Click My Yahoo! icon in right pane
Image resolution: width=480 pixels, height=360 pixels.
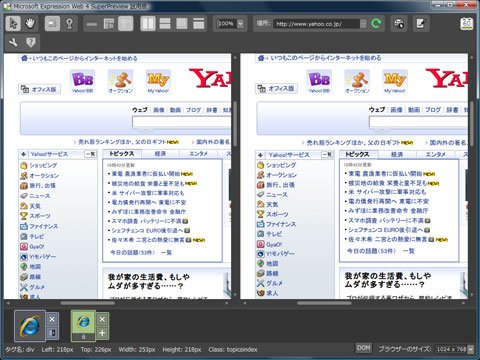[395, 82]
